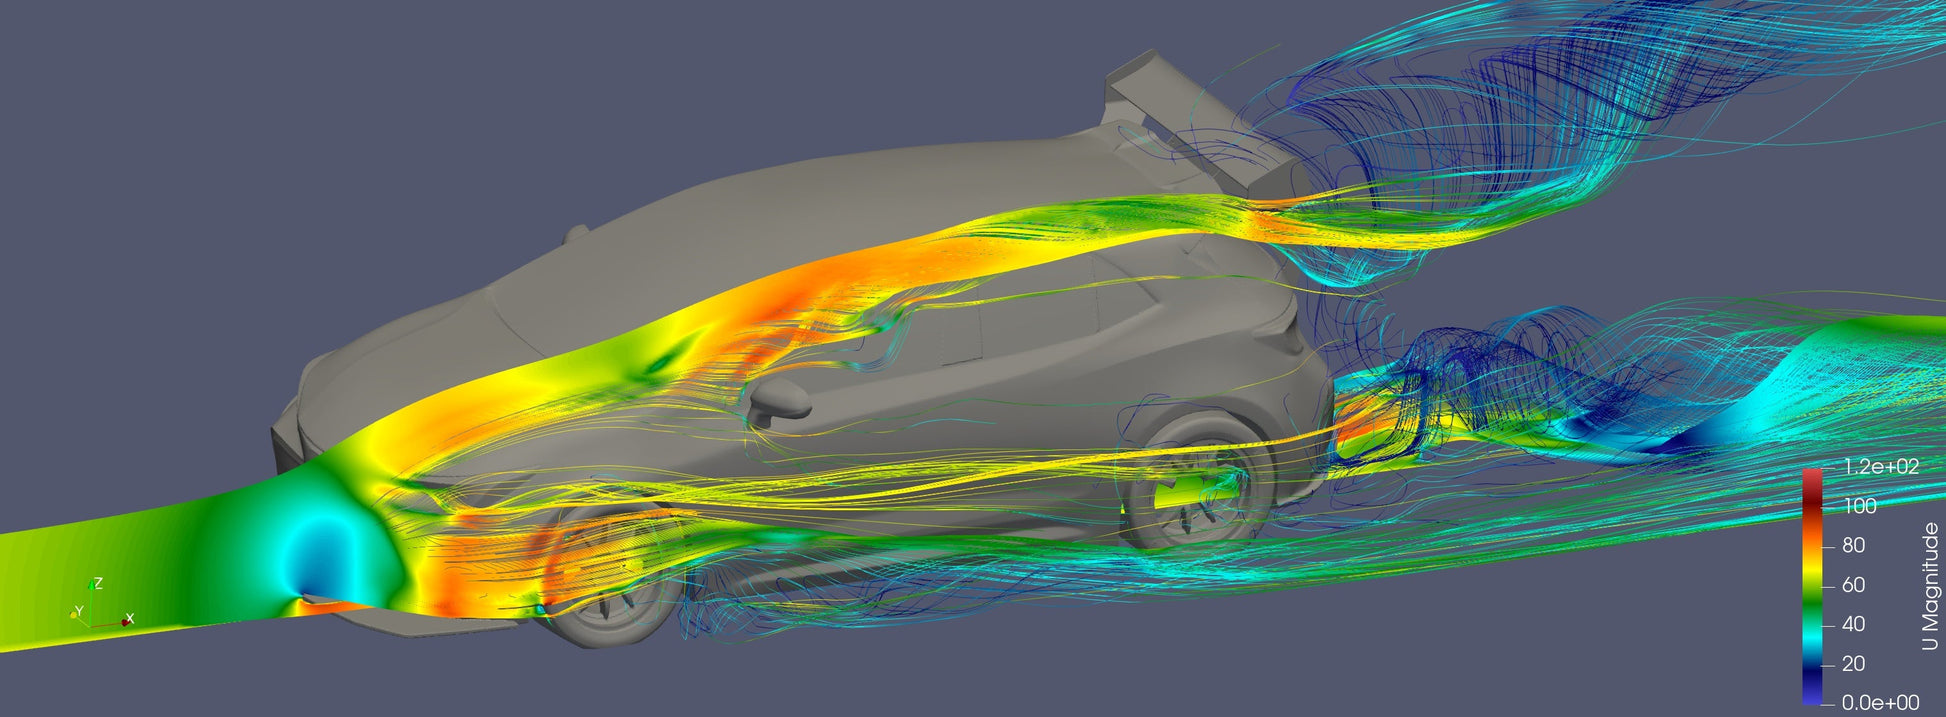Pick the dark blue bottom of color bar

click(x=1812, y=690)
